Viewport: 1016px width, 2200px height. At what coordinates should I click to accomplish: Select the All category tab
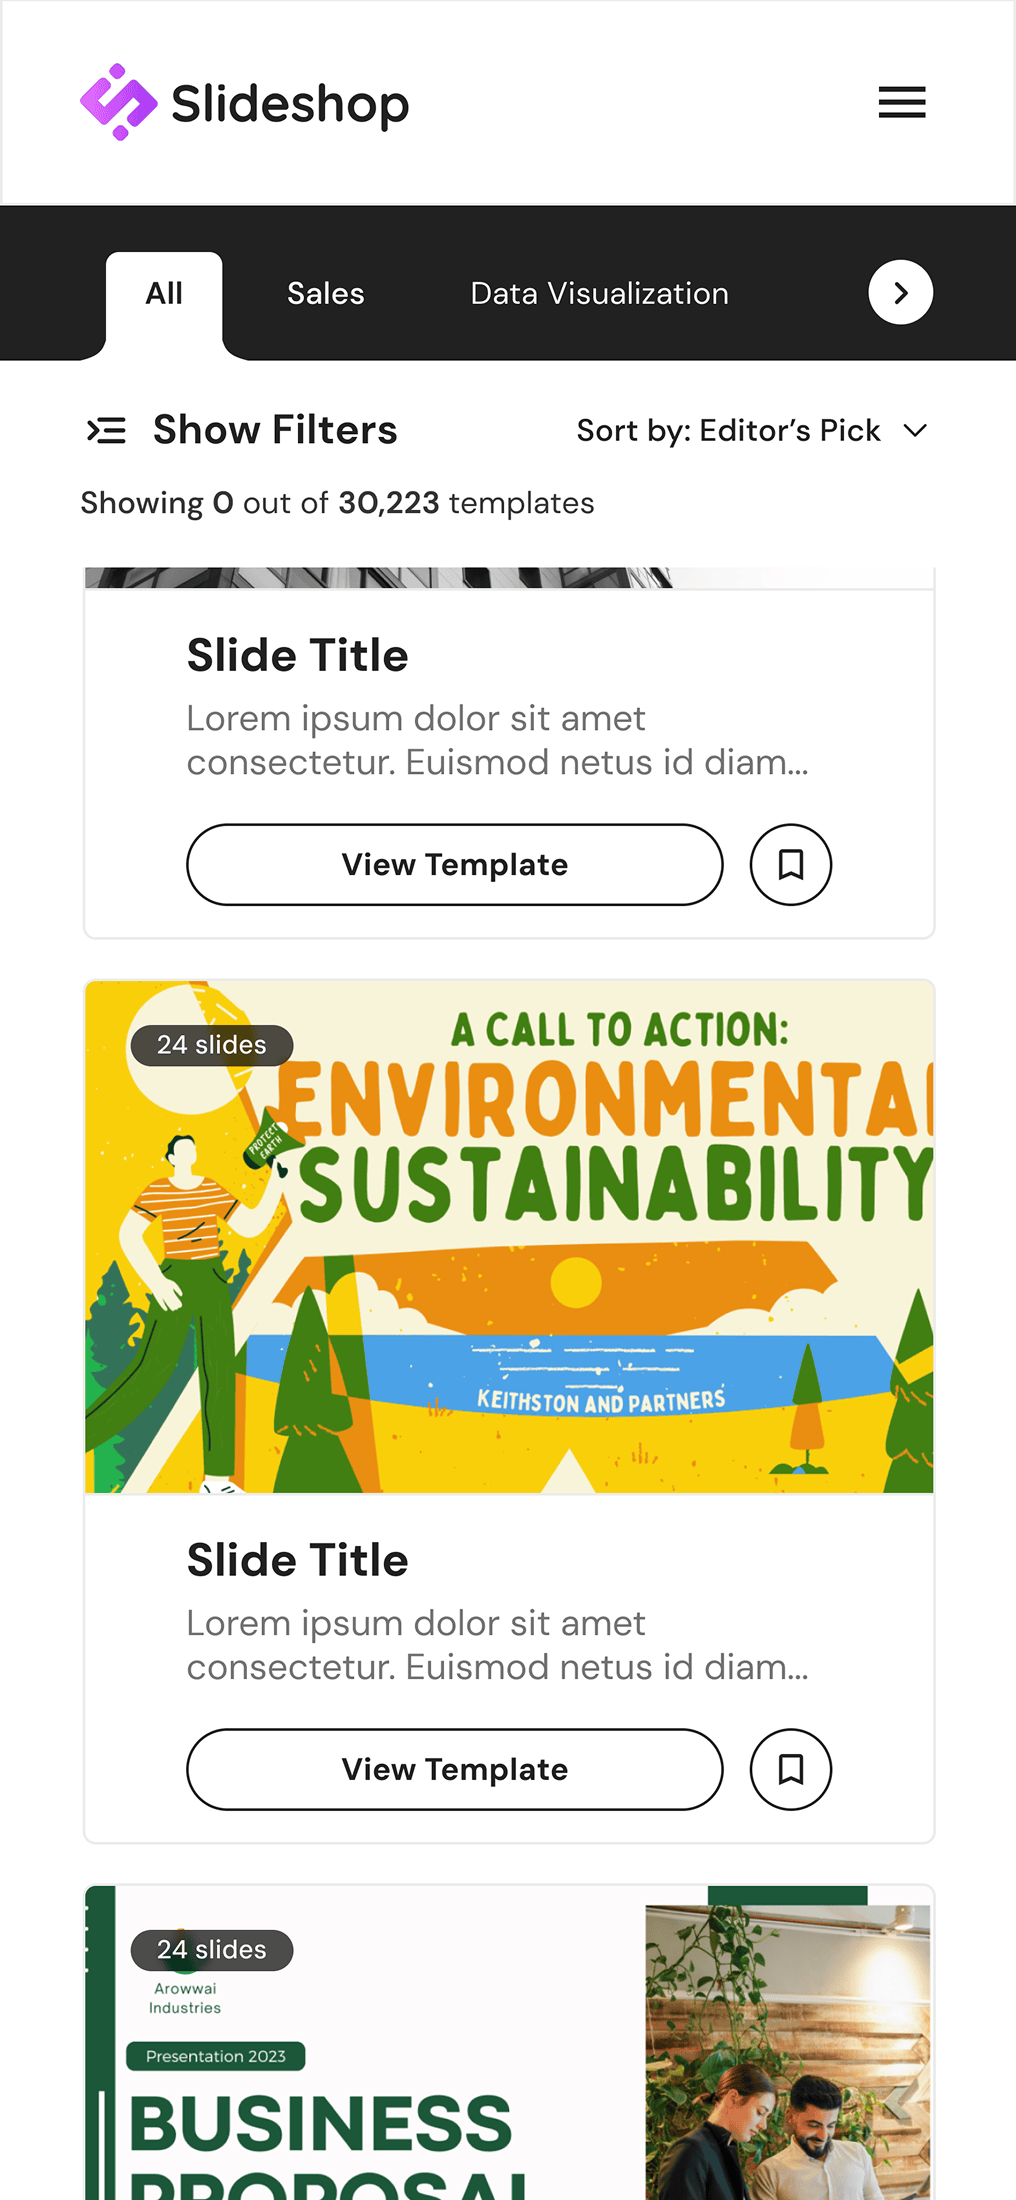pyautogui.click(x=164, y=294)
